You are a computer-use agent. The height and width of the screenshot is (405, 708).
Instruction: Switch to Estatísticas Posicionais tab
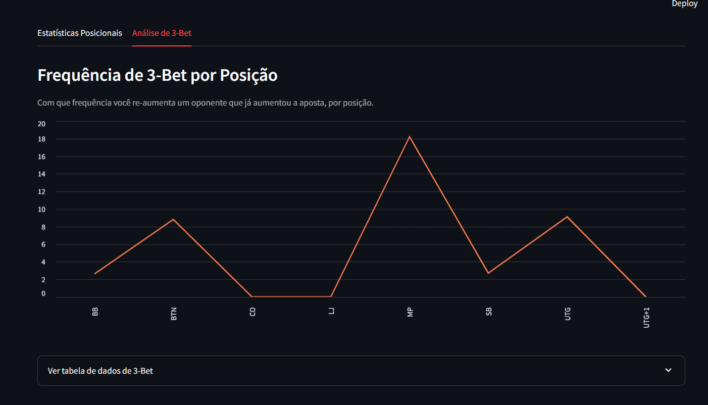pyautogui.click(x=80, y=33)
